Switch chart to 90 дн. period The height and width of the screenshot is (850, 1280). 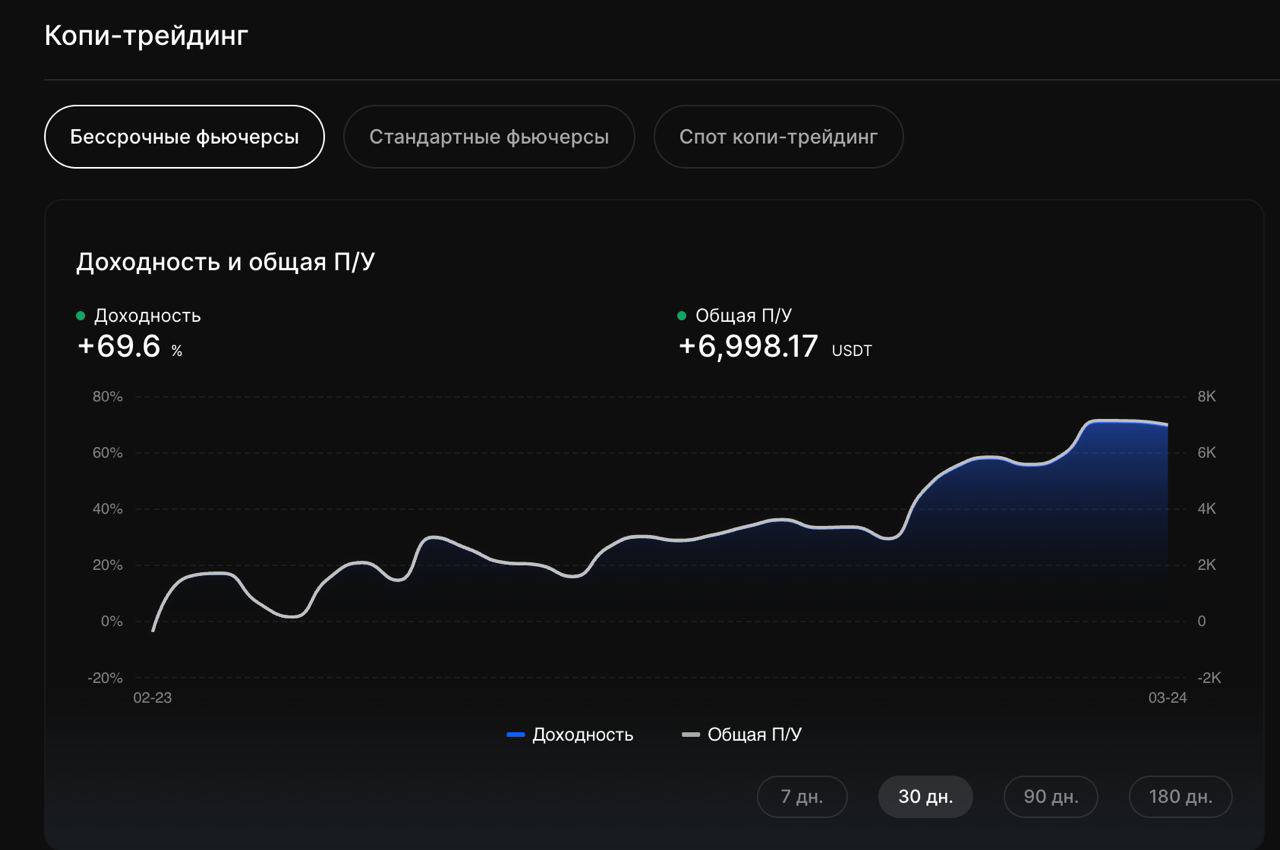click(1050, 797)
